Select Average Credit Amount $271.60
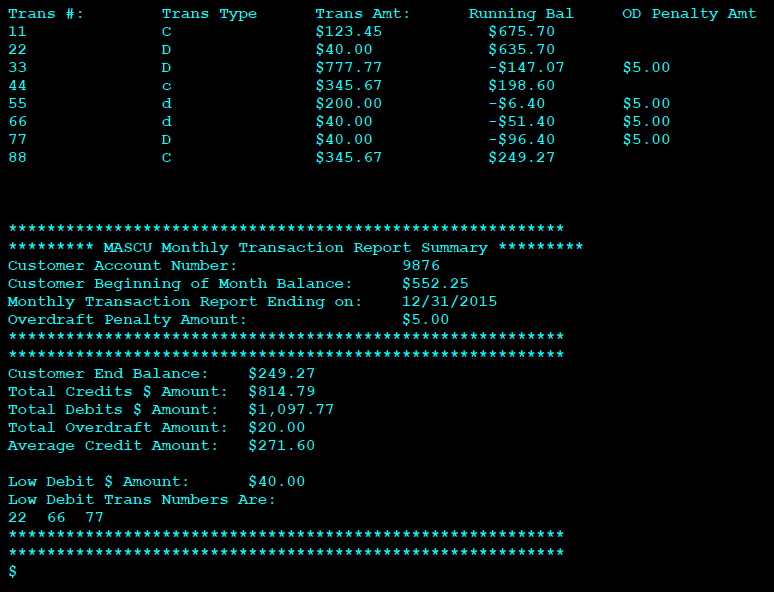The height and width of the screenshot is (592, 774). click(281, 446)
